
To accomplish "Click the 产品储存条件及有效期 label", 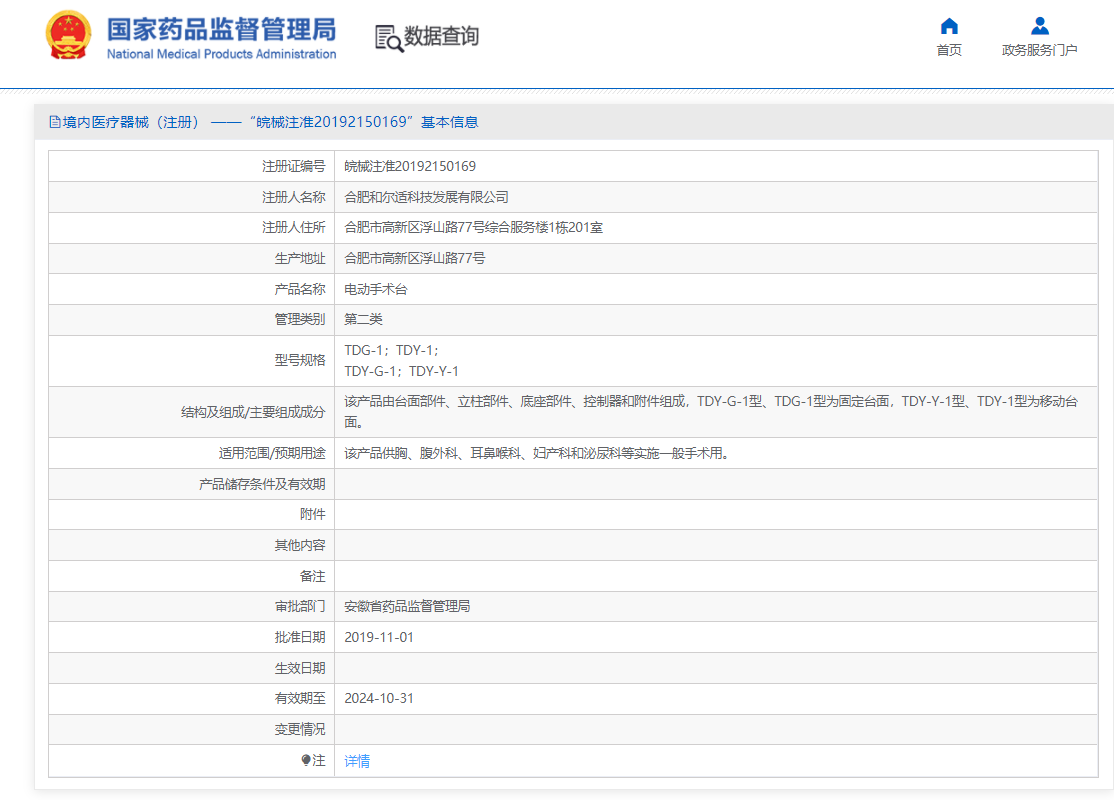I will tap(262, 484).
